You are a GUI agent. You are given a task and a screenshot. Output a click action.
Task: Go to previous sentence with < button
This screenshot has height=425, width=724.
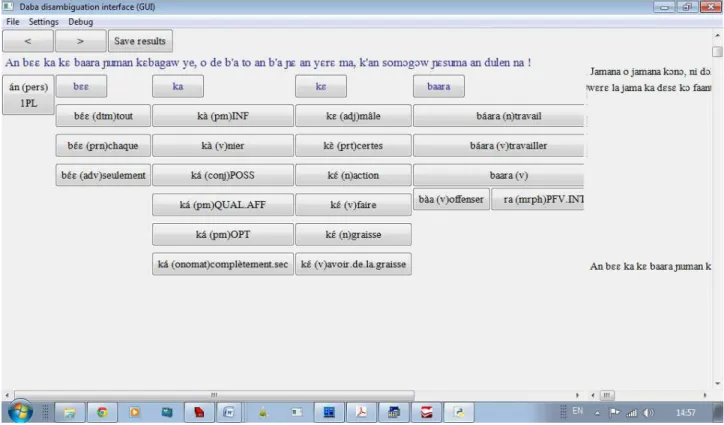pos(28,41)
